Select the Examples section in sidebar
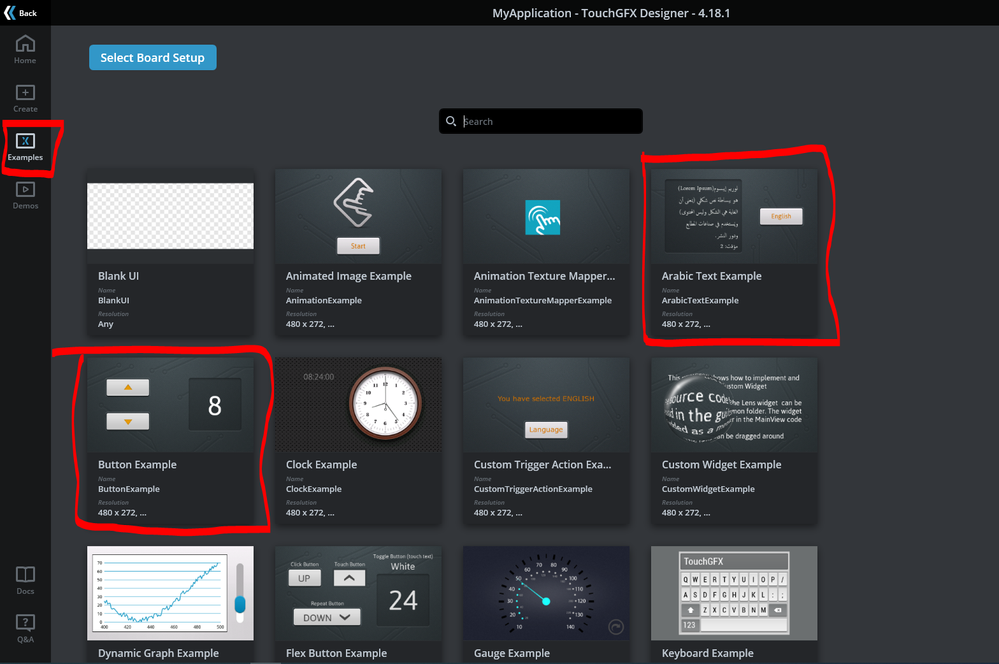This screenshot has width=999, height=664. pyautogui.click(x=25, y=147)
